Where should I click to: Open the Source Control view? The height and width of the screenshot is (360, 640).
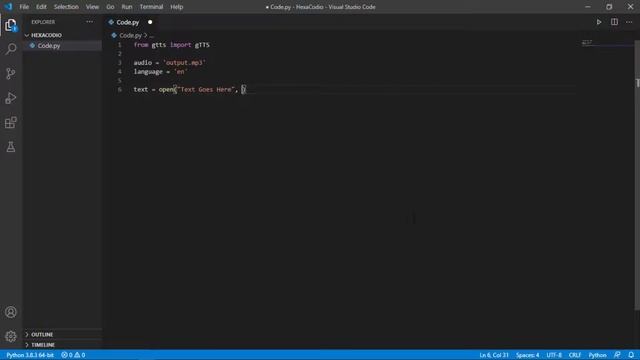pos(11,73)
